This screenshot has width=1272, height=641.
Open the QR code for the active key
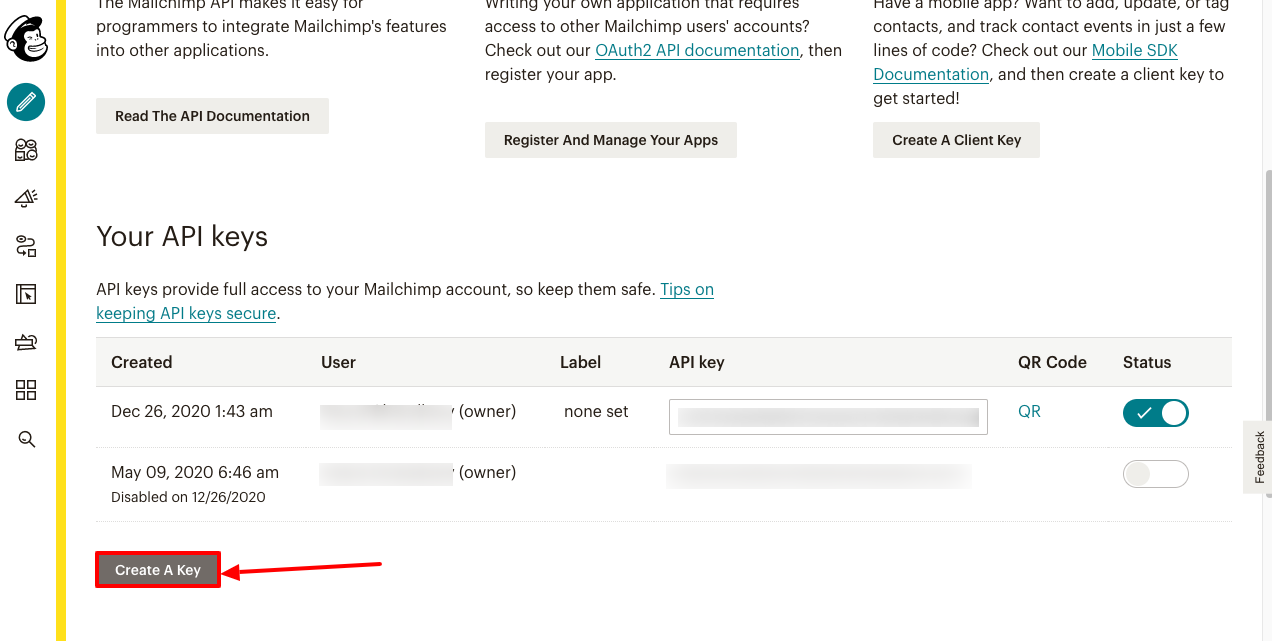pyautogui.click(x=1029, y=411)
